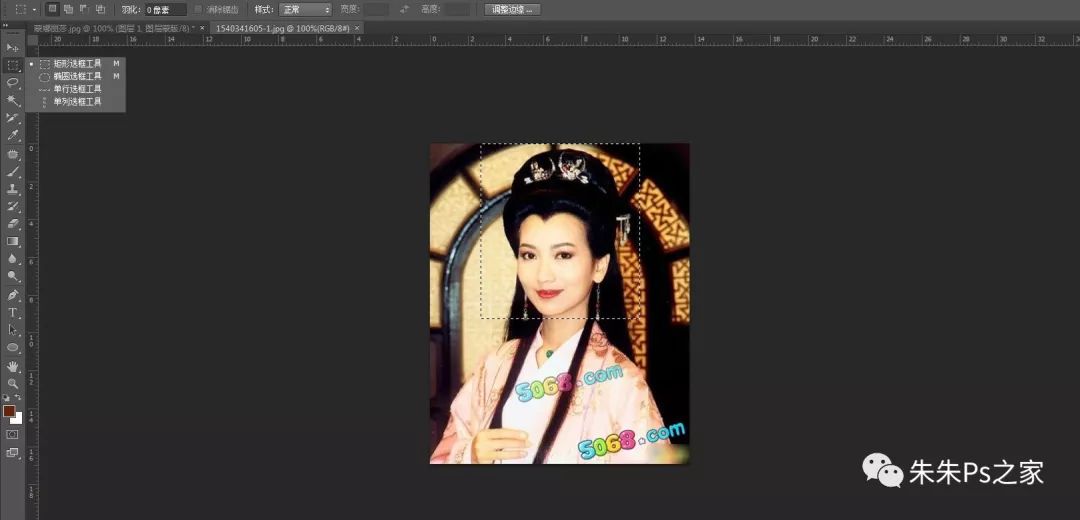Select the Rectangular Marquee tool in toolbar
This screenshot has width=1080, height=520.
12,65
